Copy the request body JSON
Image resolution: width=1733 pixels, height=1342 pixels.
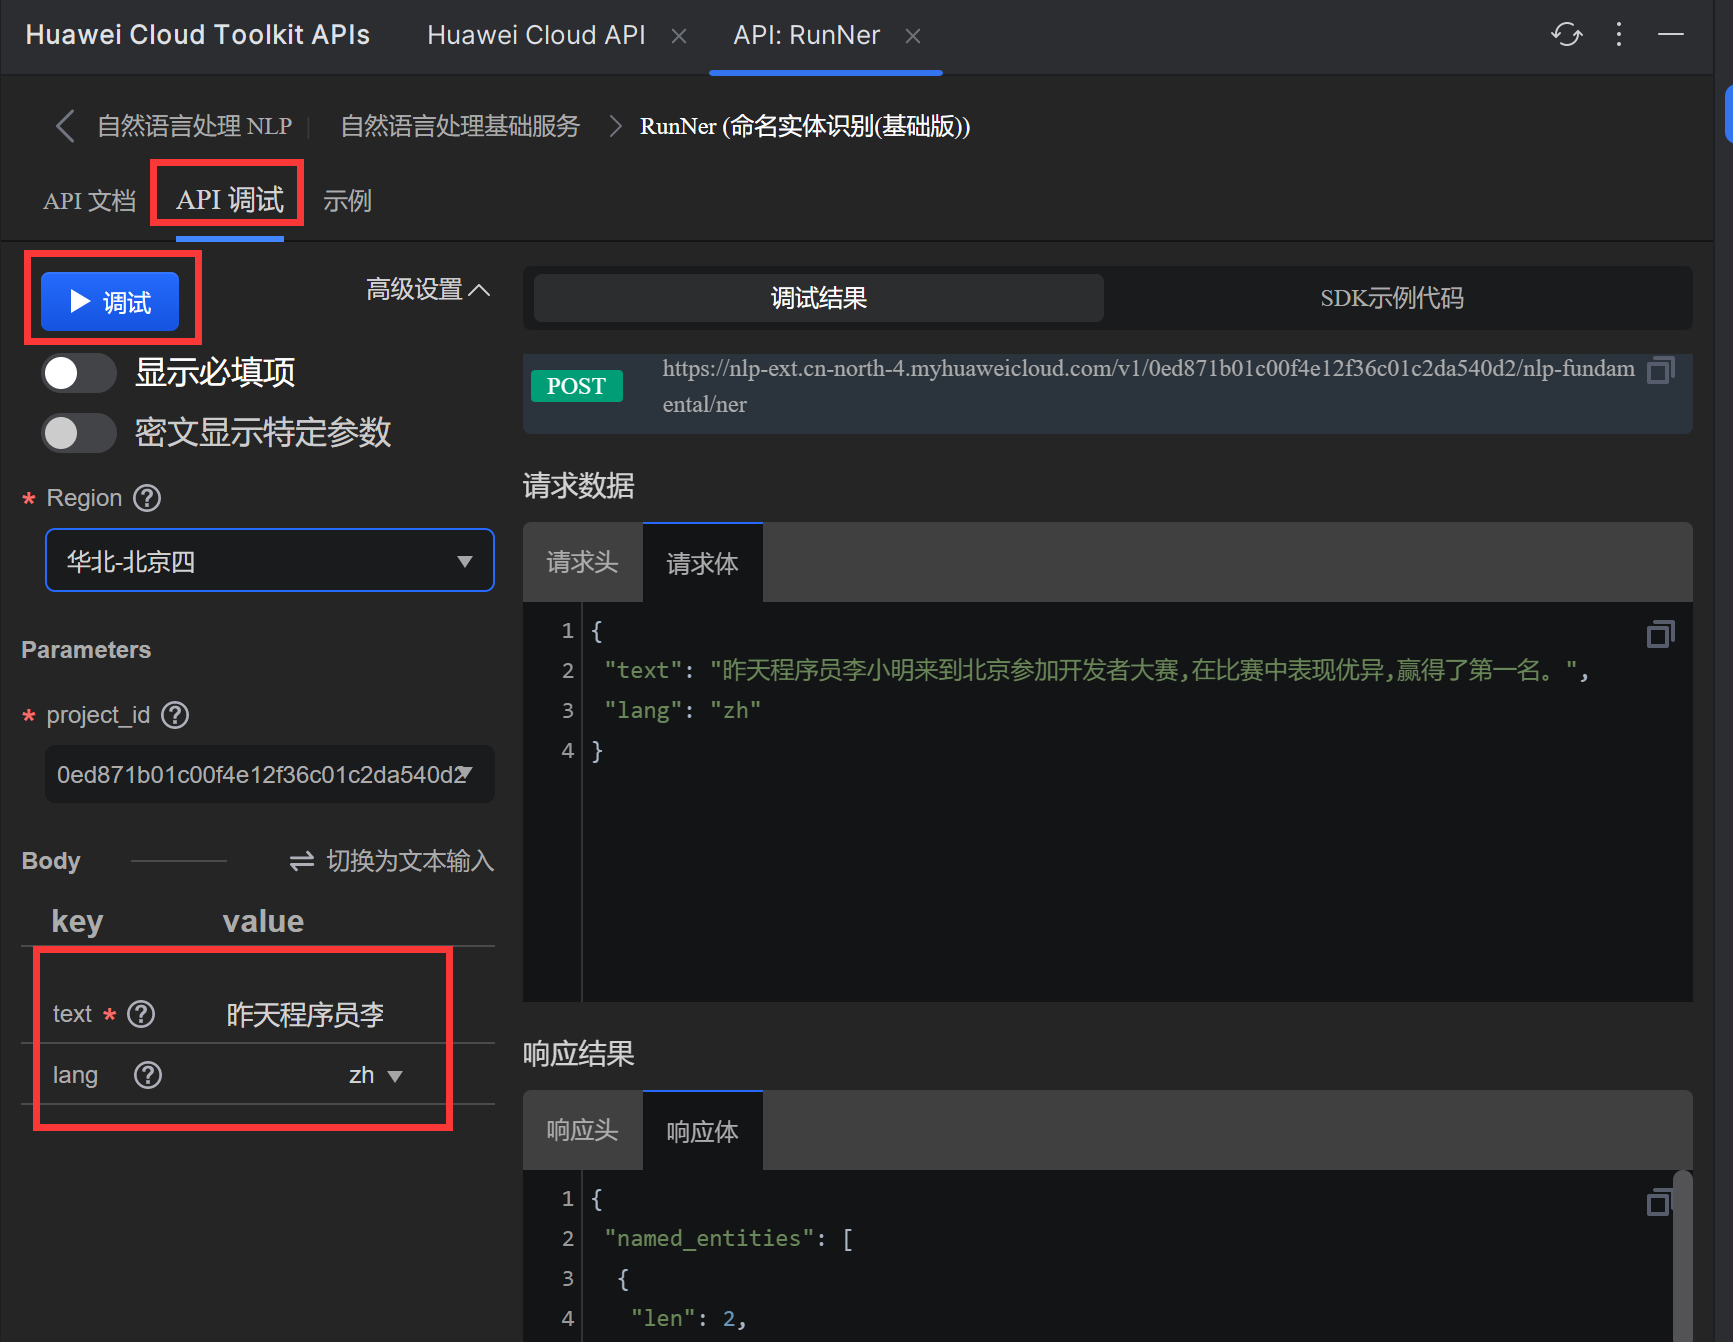pos(1660,634)
